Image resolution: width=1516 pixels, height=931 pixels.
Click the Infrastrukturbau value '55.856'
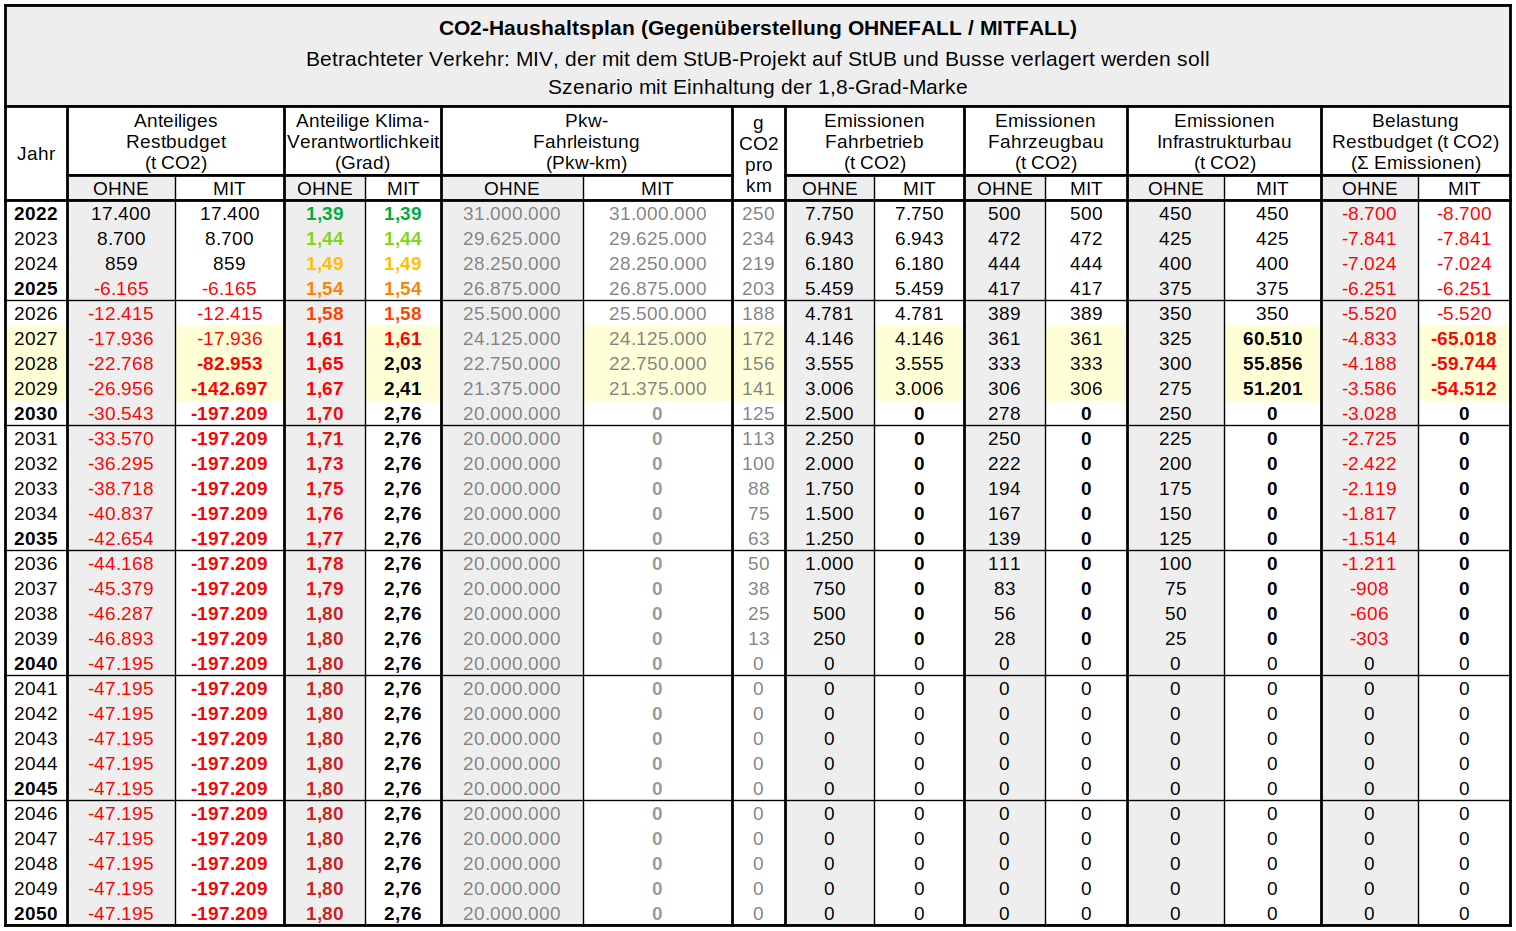(1272, 364)
